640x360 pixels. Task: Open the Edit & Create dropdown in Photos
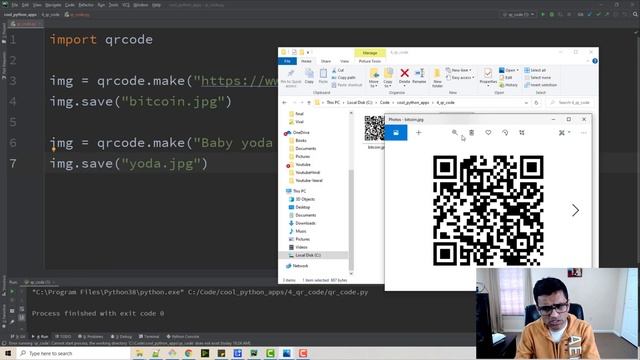564,133
